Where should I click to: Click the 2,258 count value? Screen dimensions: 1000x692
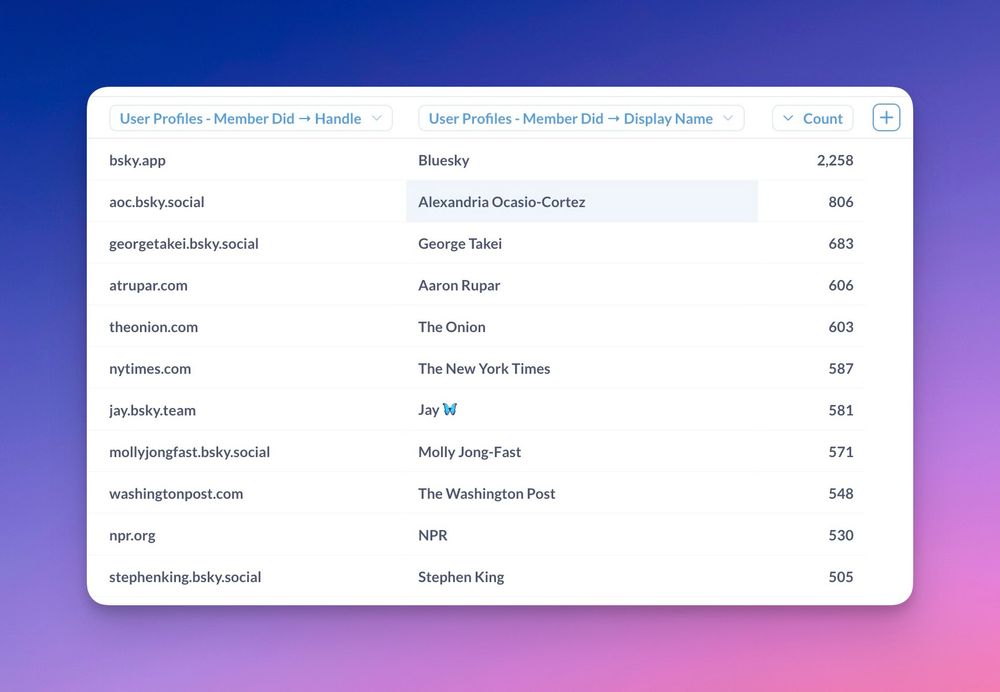tap(835, 160)
